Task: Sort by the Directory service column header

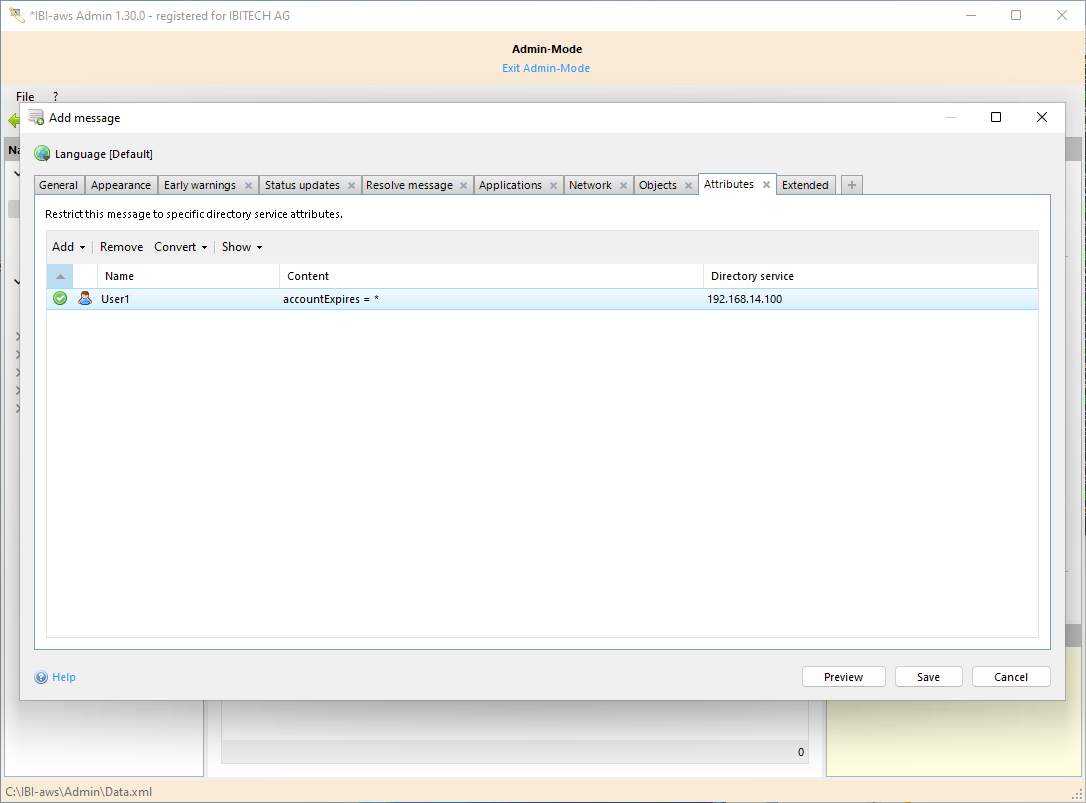Action: coord(752,276)
